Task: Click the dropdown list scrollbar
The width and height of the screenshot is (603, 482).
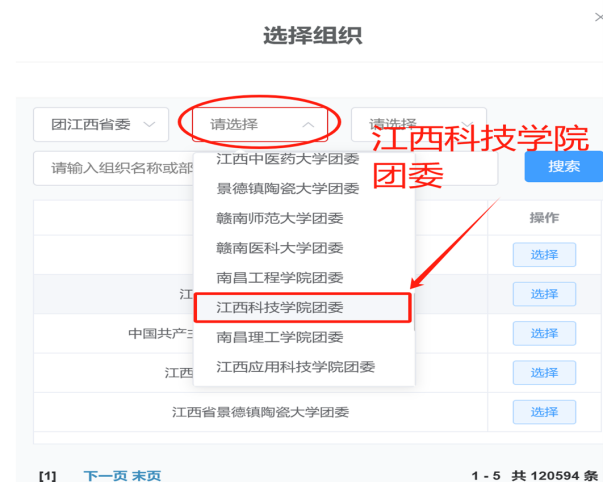Action: tap(414, 312)
